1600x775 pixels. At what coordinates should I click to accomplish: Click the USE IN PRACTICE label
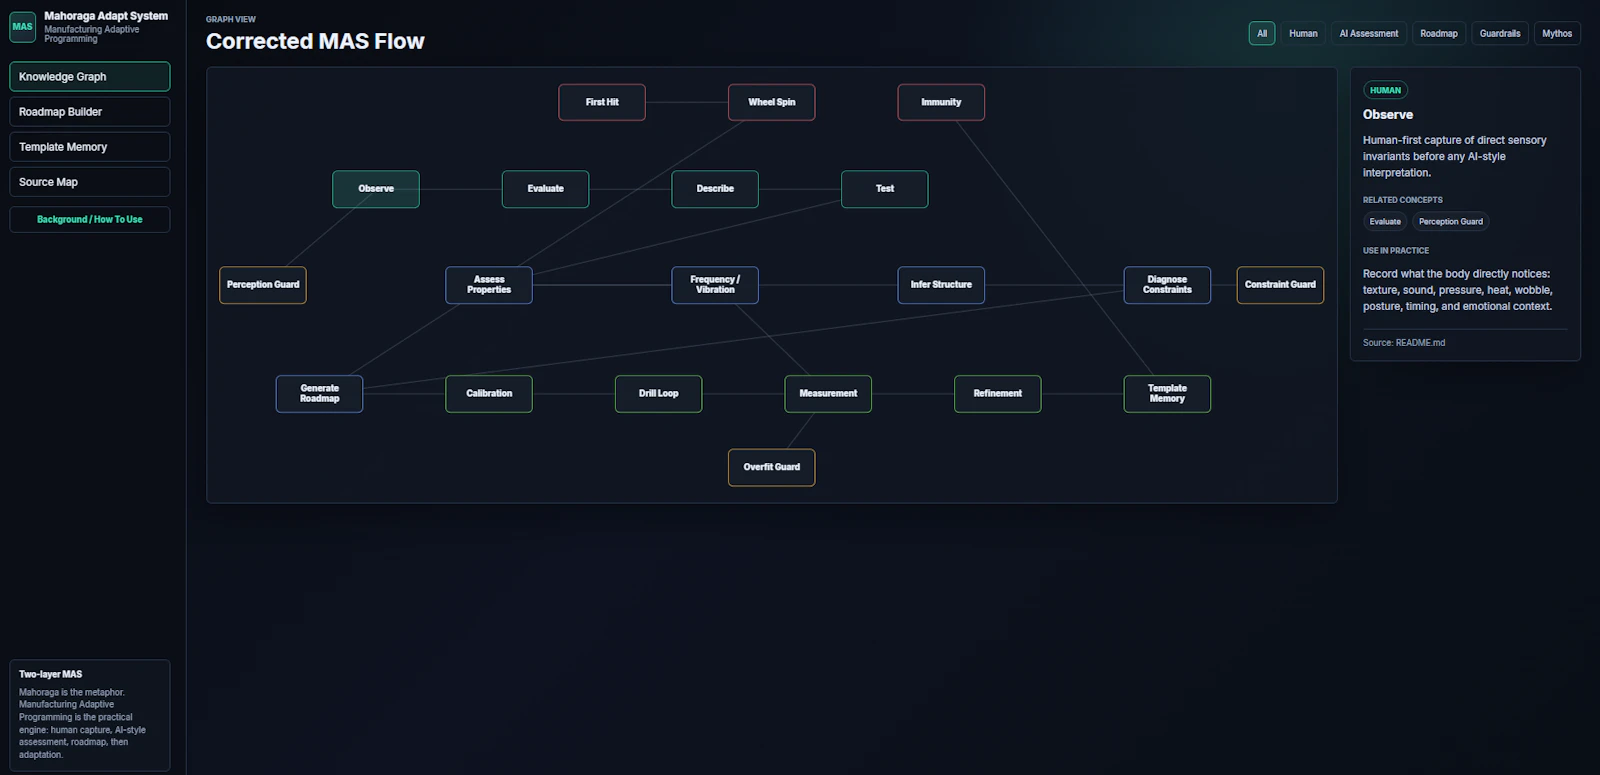point(1396,251)
